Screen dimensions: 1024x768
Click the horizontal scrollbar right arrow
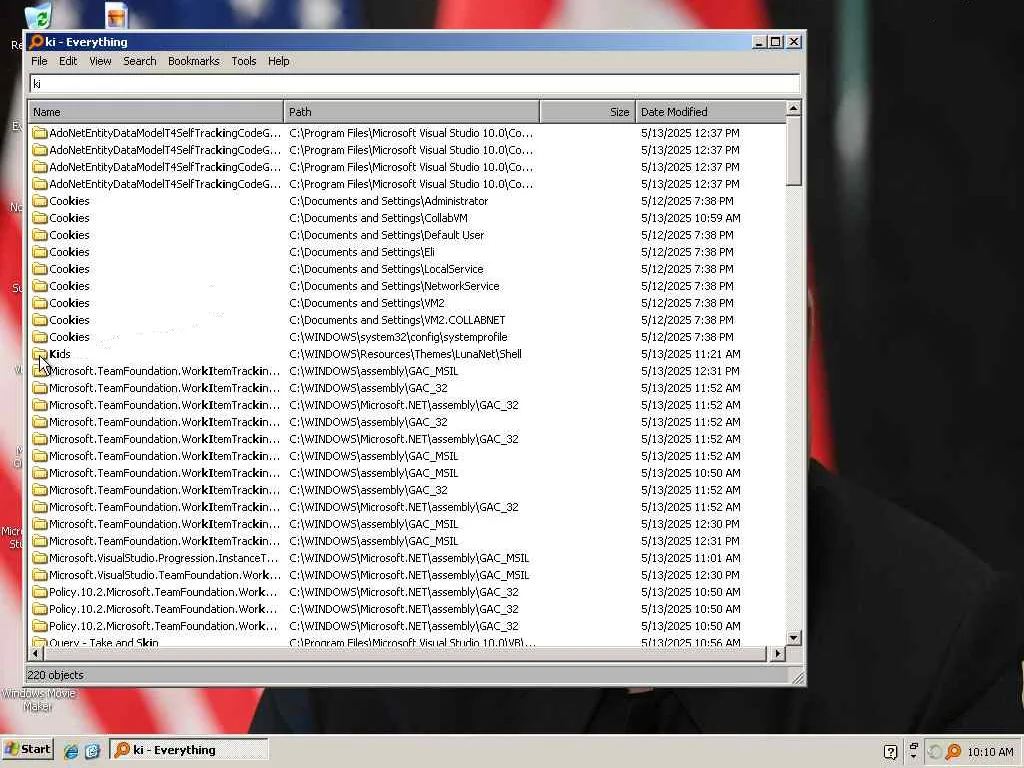(x=777, y=653)
